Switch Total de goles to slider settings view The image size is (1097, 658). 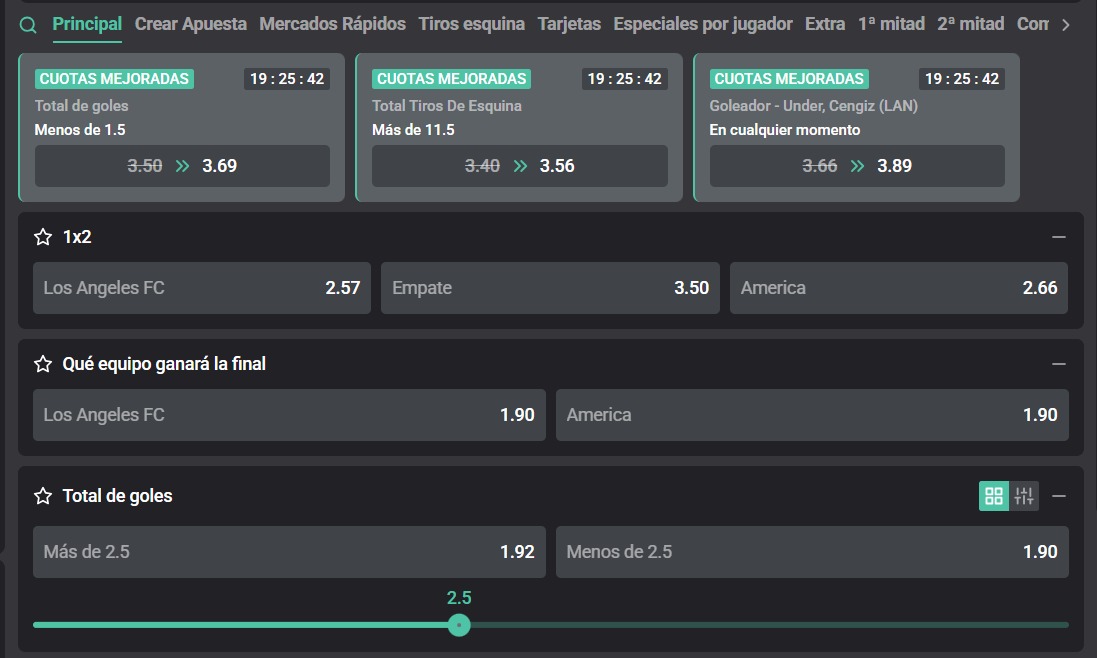pyautogui.click(x=1024, y=496)
